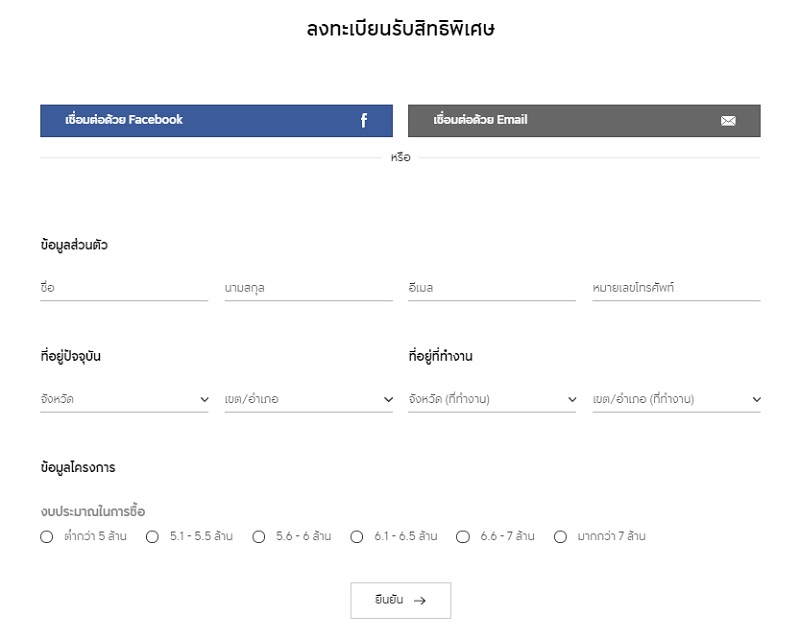Select budget ต่ำกว่า 5 ล้าน radio
Image resolution: width=800 pixels, height=639 pixels.
coord(46,537)
